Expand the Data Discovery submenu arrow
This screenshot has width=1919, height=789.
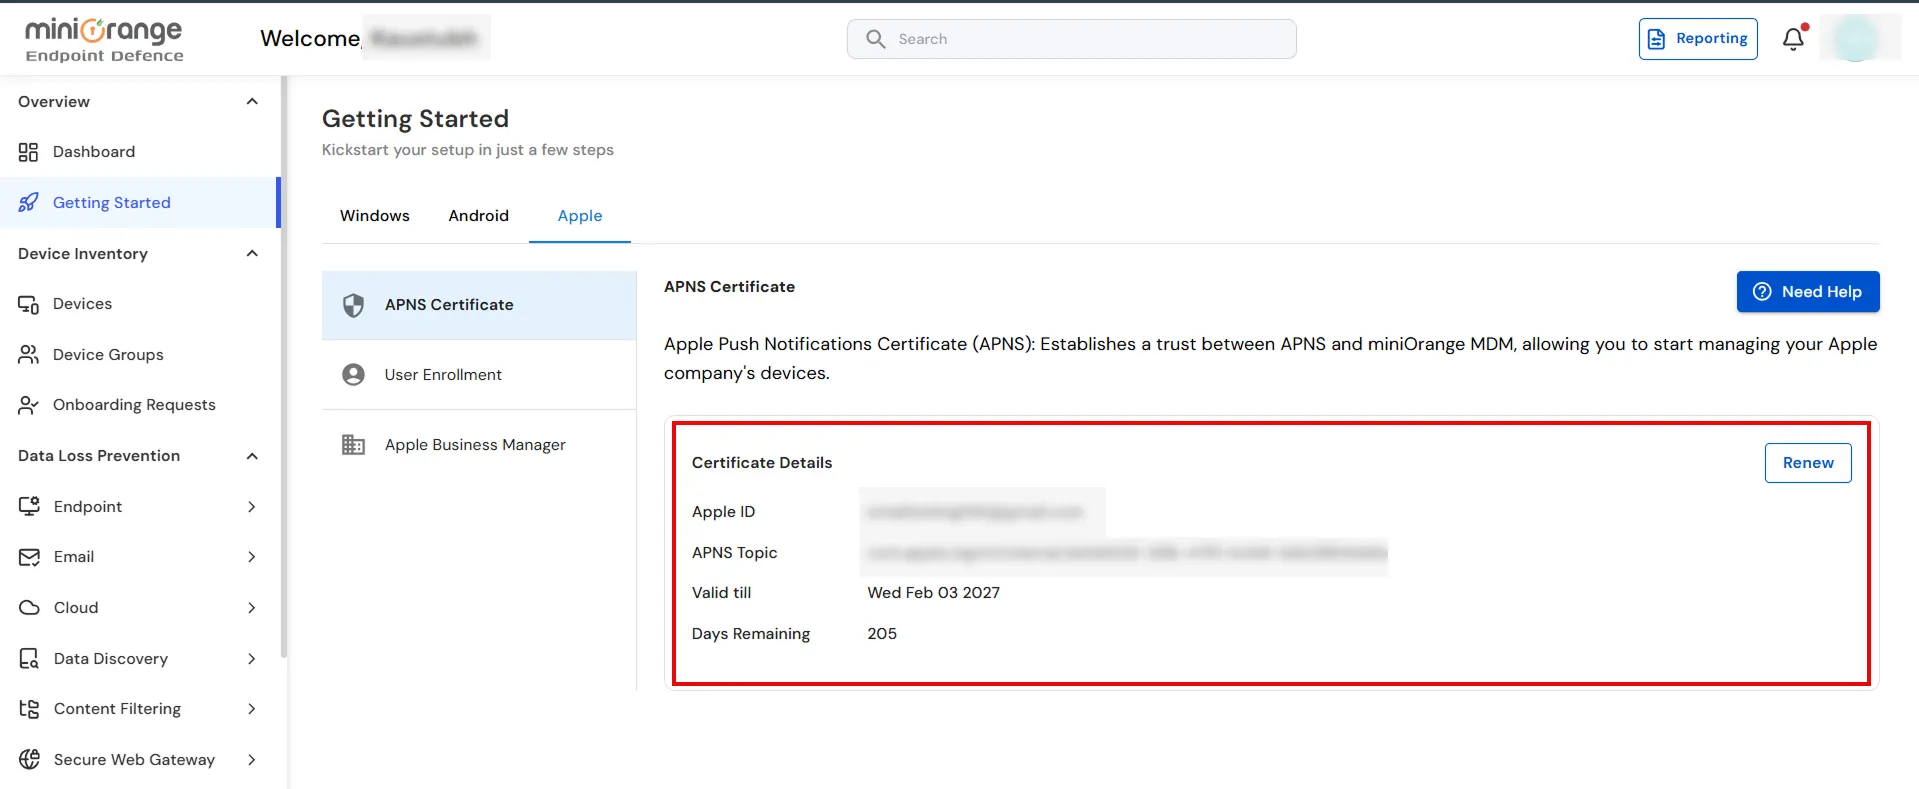coord(252,659)
